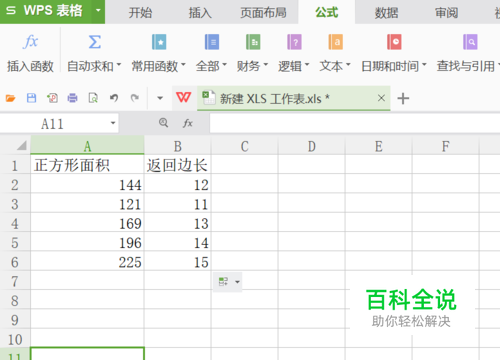500x360 pixels.
Task: Select row 7 header
Action: coord(15,281)
